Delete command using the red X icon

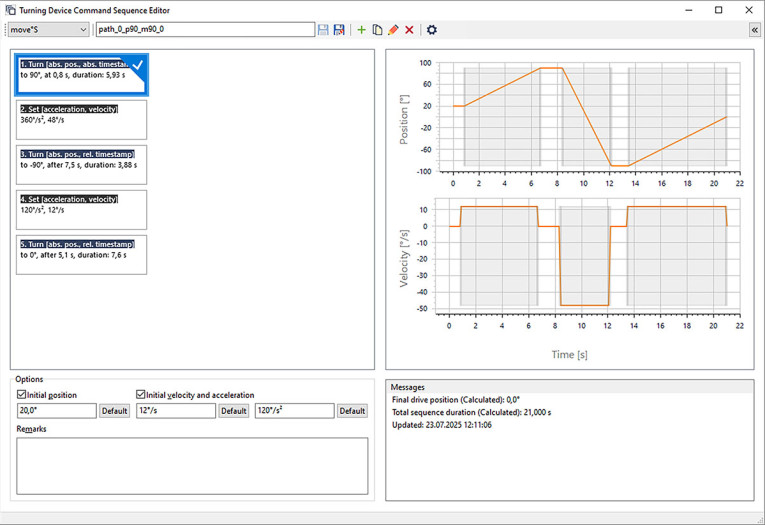coord(409,30)
